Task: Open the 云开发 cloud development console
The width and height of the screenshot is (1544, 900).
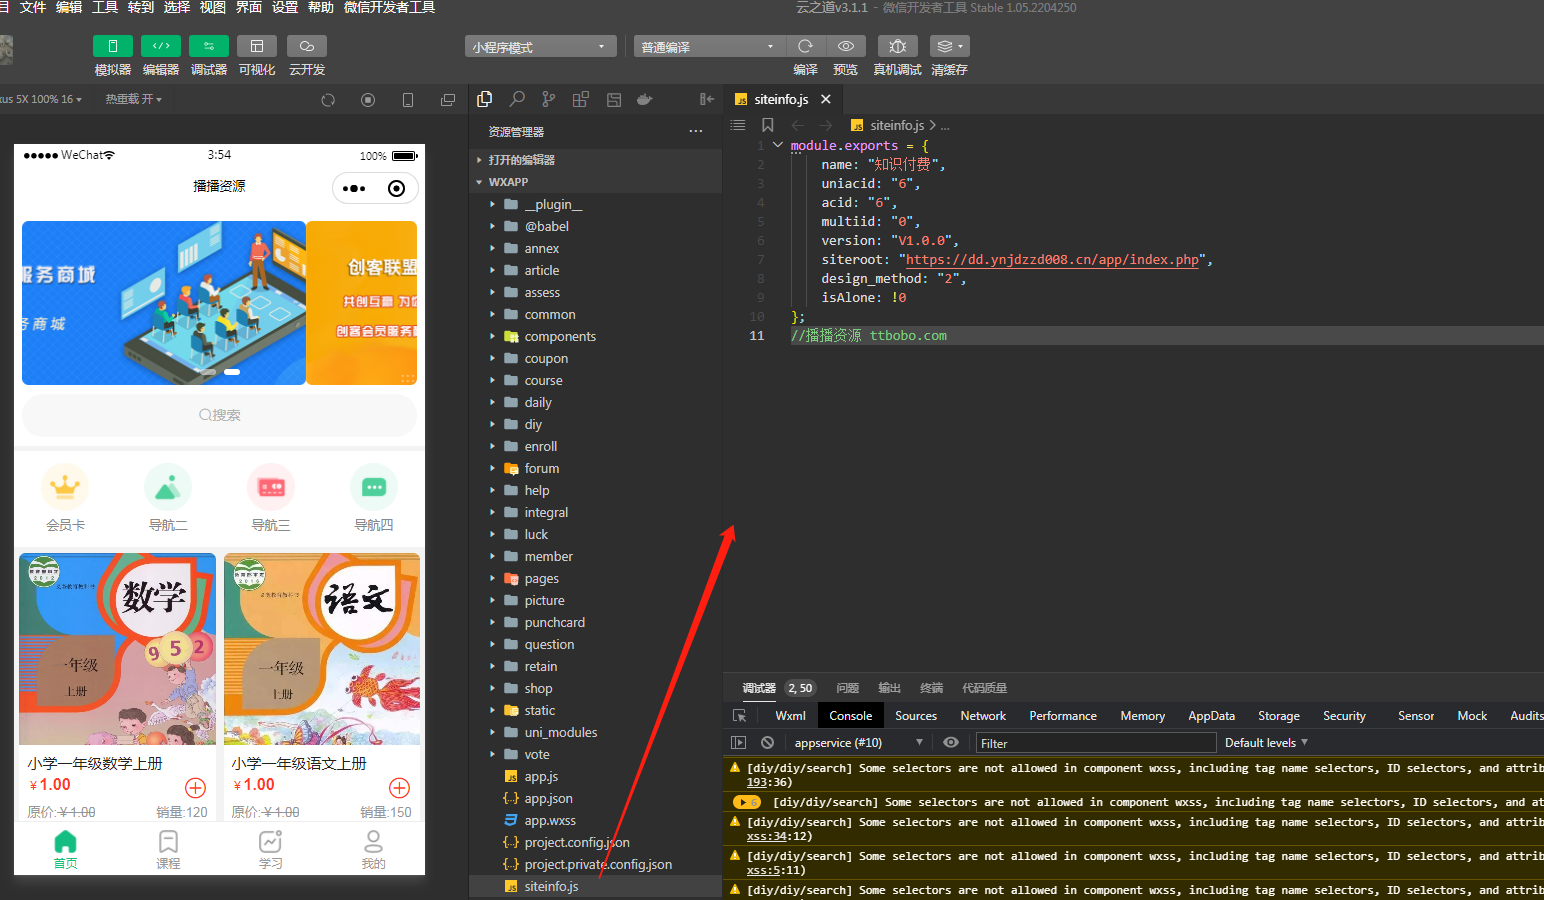Action: (307, 46)
